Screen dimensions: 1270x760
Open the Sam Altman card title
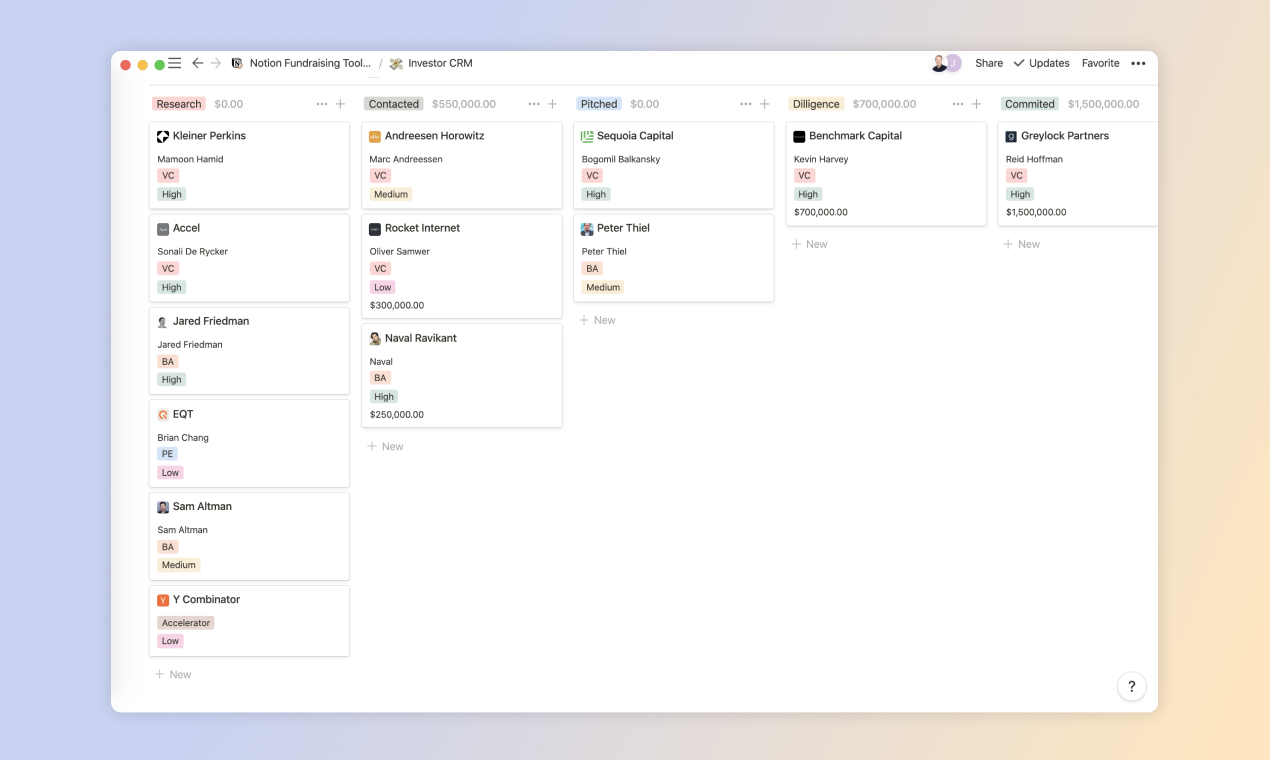point(202,507)
